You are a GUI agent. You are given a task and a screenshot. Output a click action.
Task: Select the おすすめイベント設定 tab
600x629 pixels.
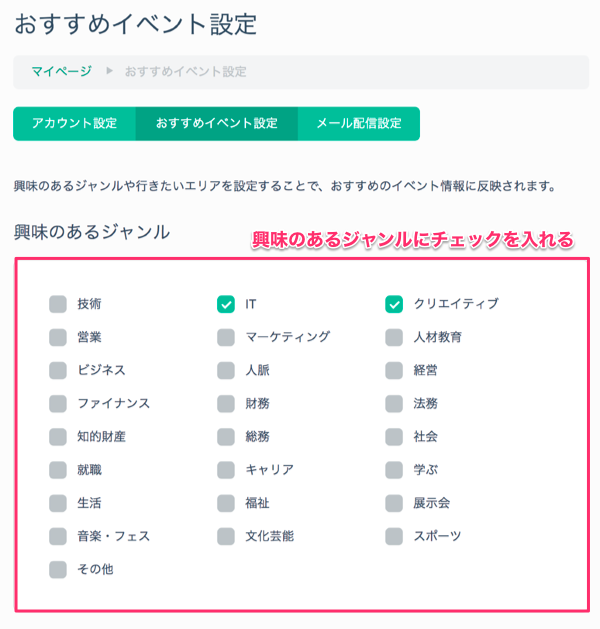pos(216,124)
